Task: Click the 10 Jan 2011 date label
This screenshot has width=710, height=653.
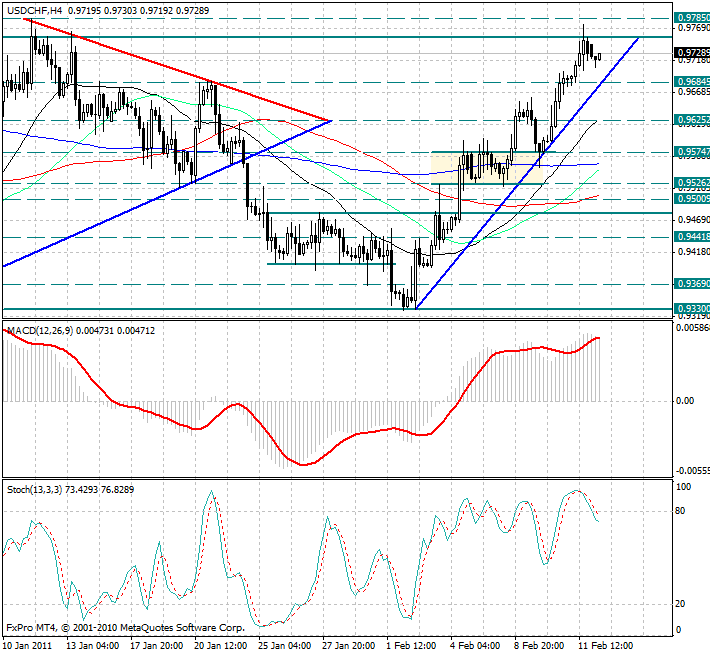Action: (27, 646)
